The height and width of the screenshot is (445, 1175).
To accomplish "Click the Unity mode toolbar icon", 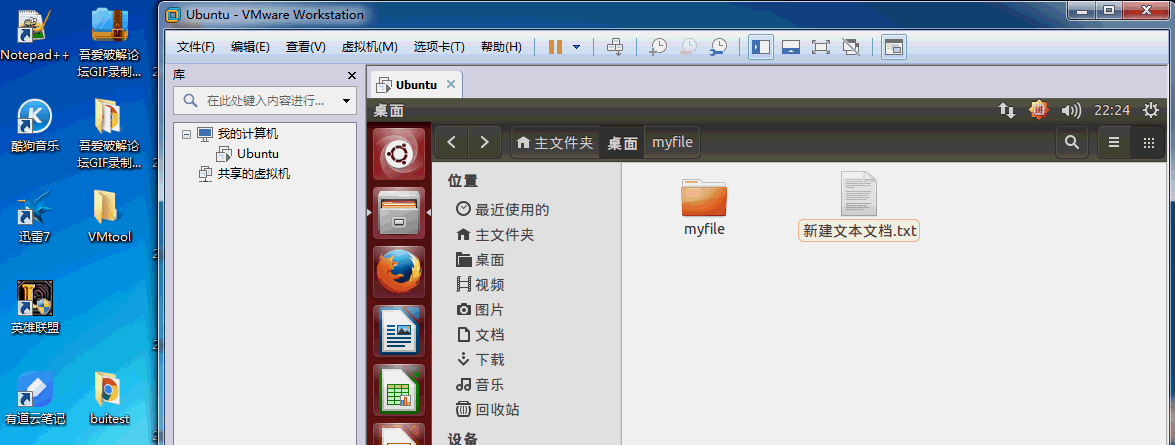I will click(851, 47).
